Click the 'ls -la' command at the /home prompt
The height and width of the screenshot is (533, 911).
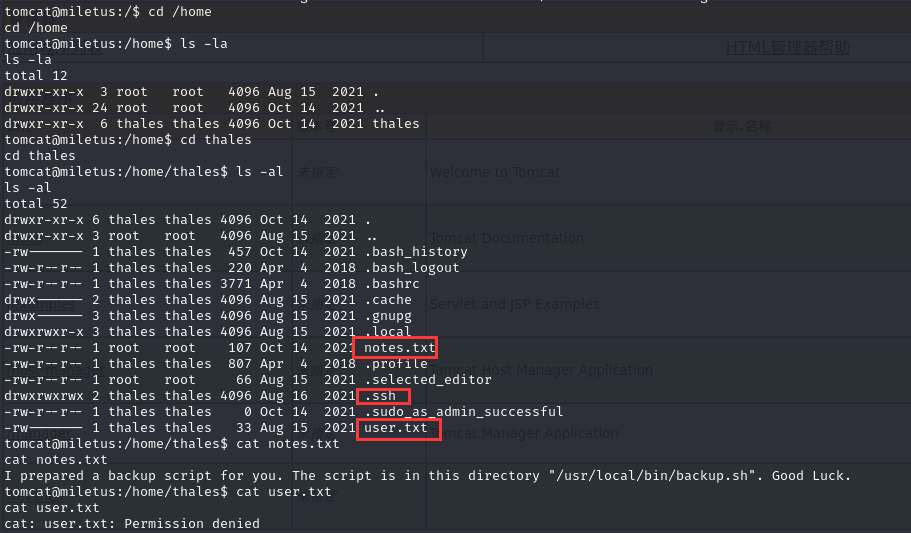(x=204, y=44)
